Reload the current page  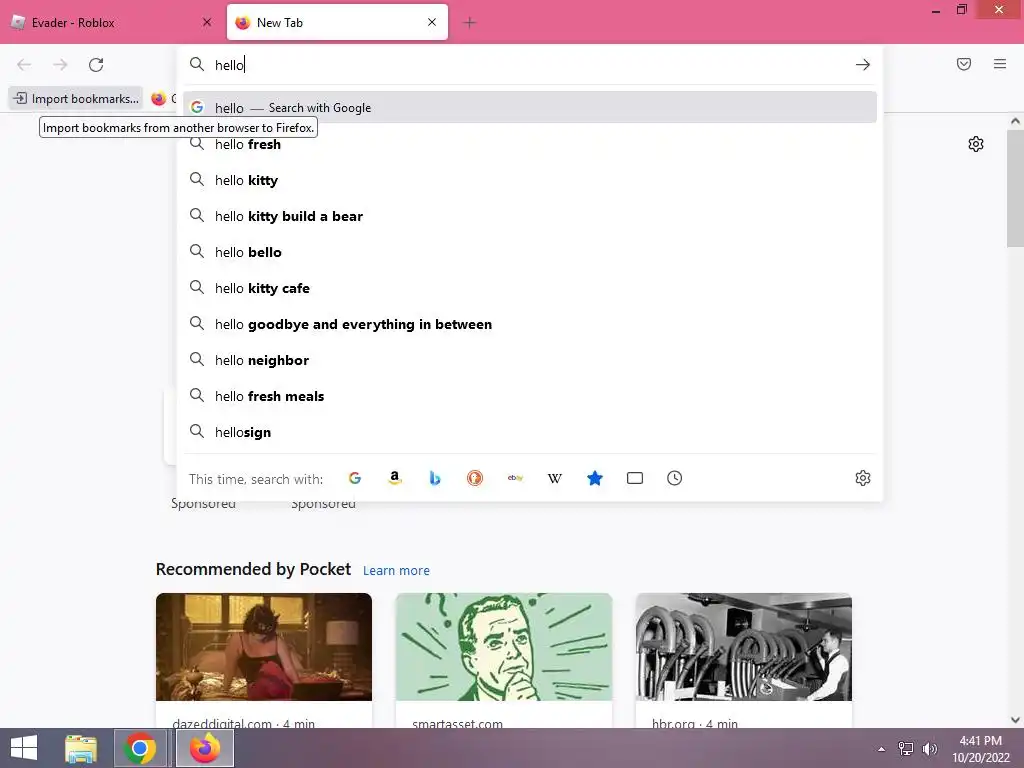pos(96,65)
